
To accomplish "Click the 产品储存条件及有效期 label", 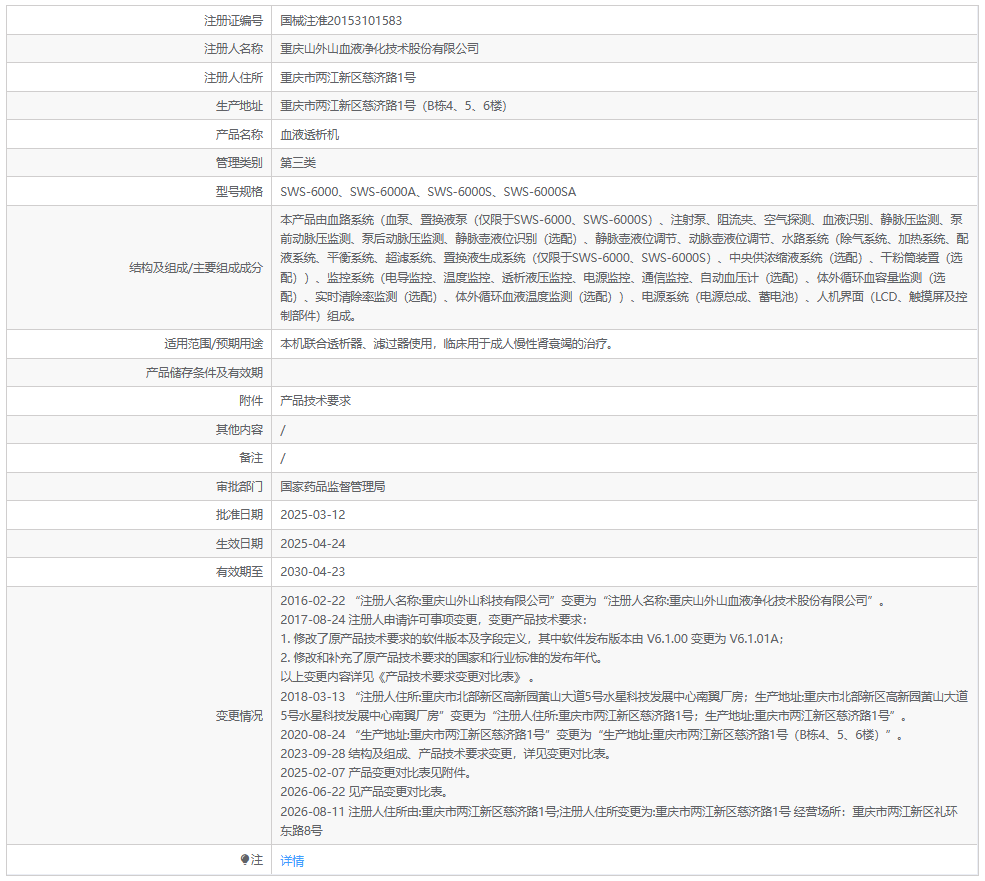I will point(204,373).
